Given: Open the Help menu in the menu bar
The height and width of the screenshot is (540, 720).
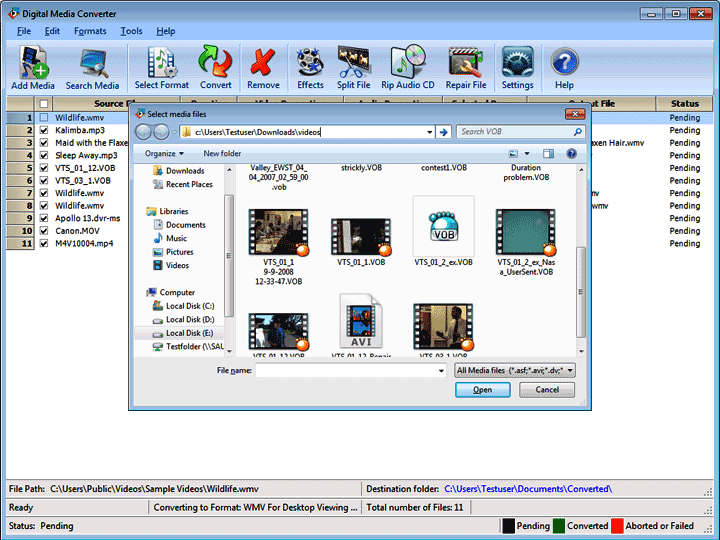Looking at the screenshot, I should (x=166, y=31).
